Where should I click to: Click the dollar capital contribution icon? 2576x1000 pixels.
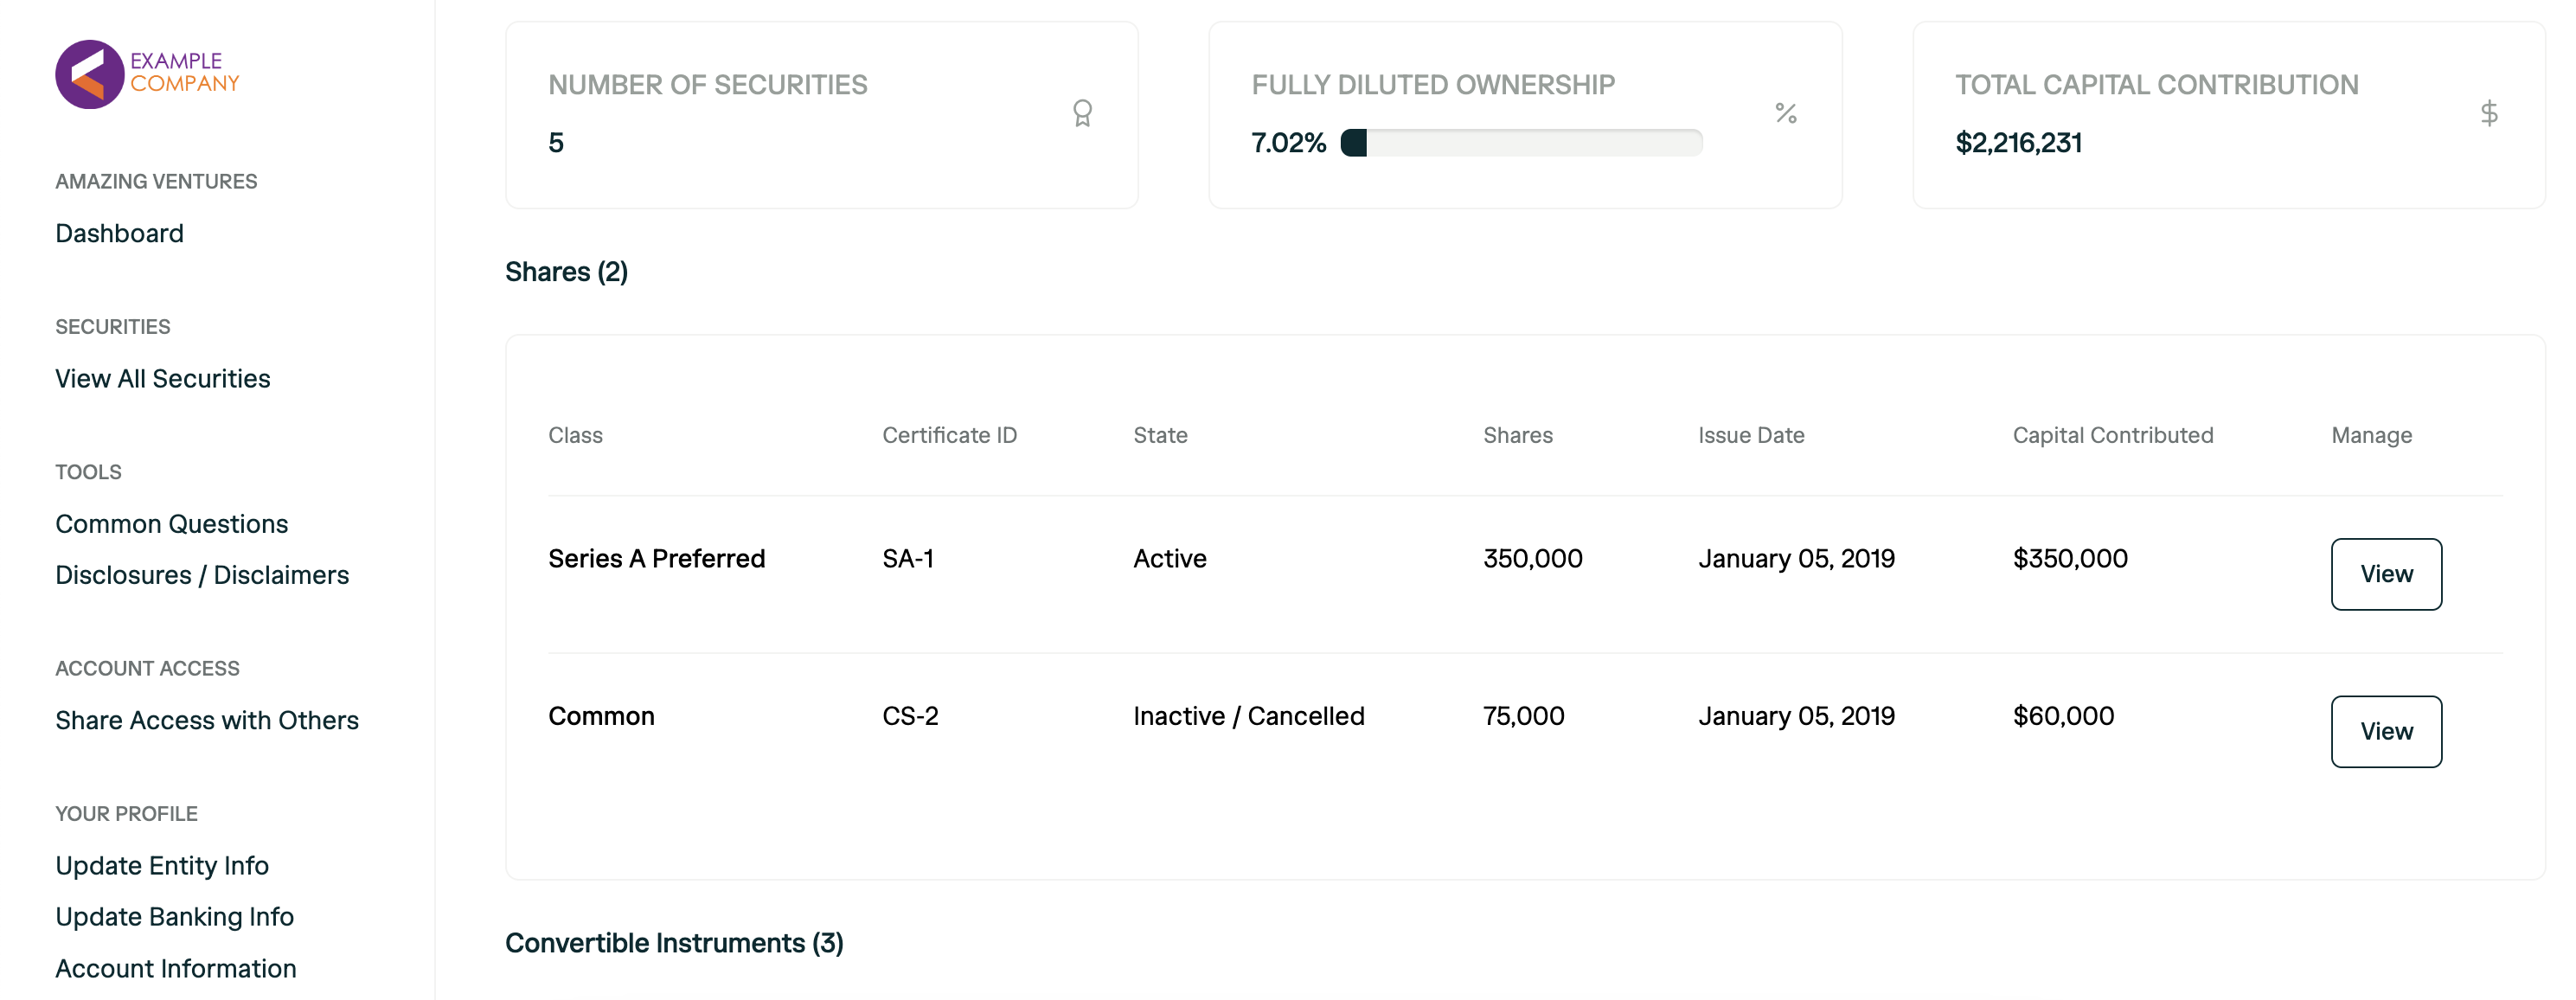tap(2489, 113)
